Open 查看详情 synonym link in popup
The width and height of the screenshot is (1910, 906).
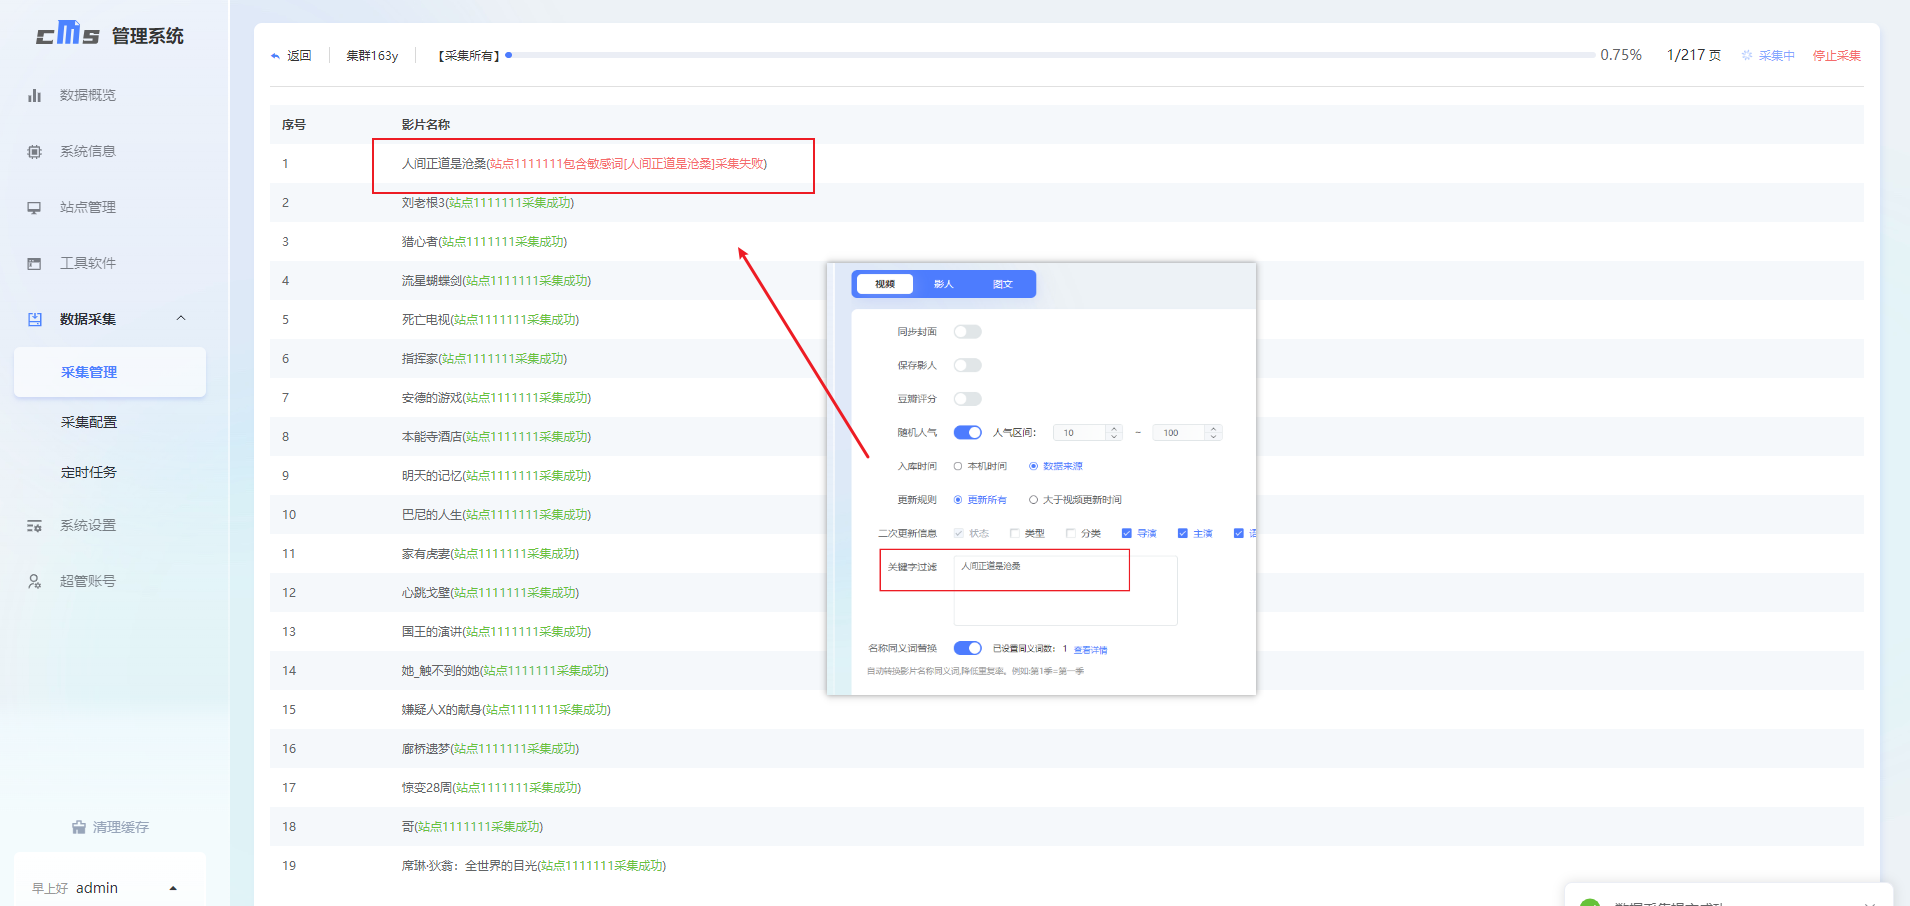pyautogui.click(x=1090, y=650)
